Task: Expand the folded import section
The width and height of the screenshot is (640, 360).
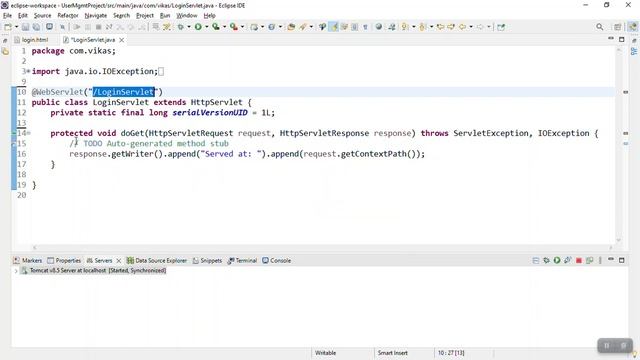Action: point(28,71)
